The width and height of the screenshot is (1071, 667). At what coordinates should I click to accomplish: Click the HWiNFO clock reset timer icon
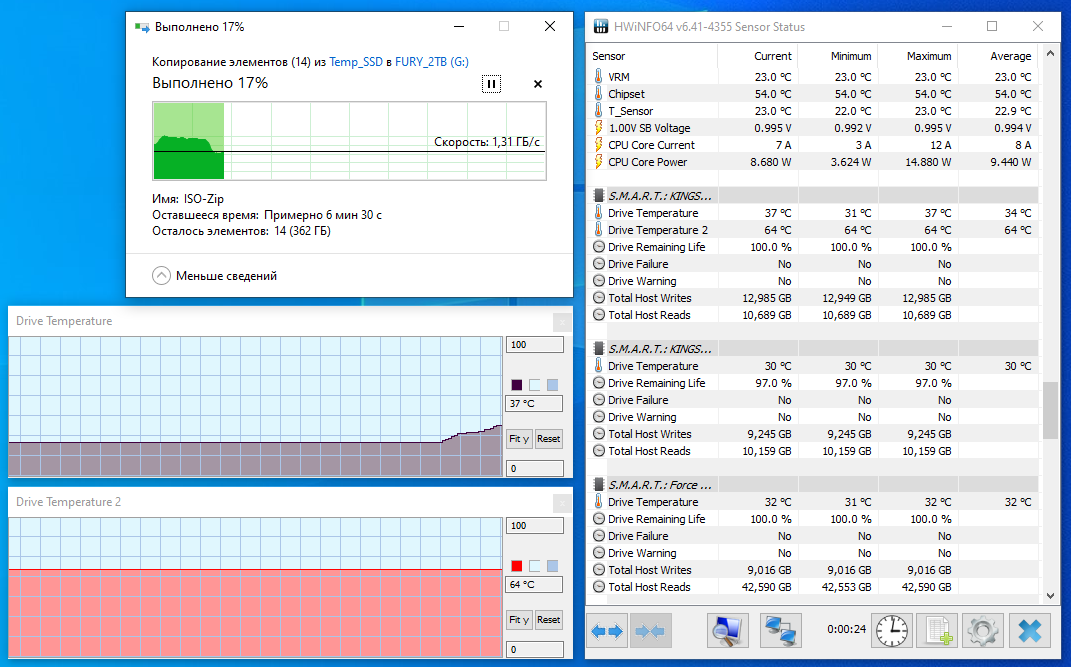coord(892,631)
